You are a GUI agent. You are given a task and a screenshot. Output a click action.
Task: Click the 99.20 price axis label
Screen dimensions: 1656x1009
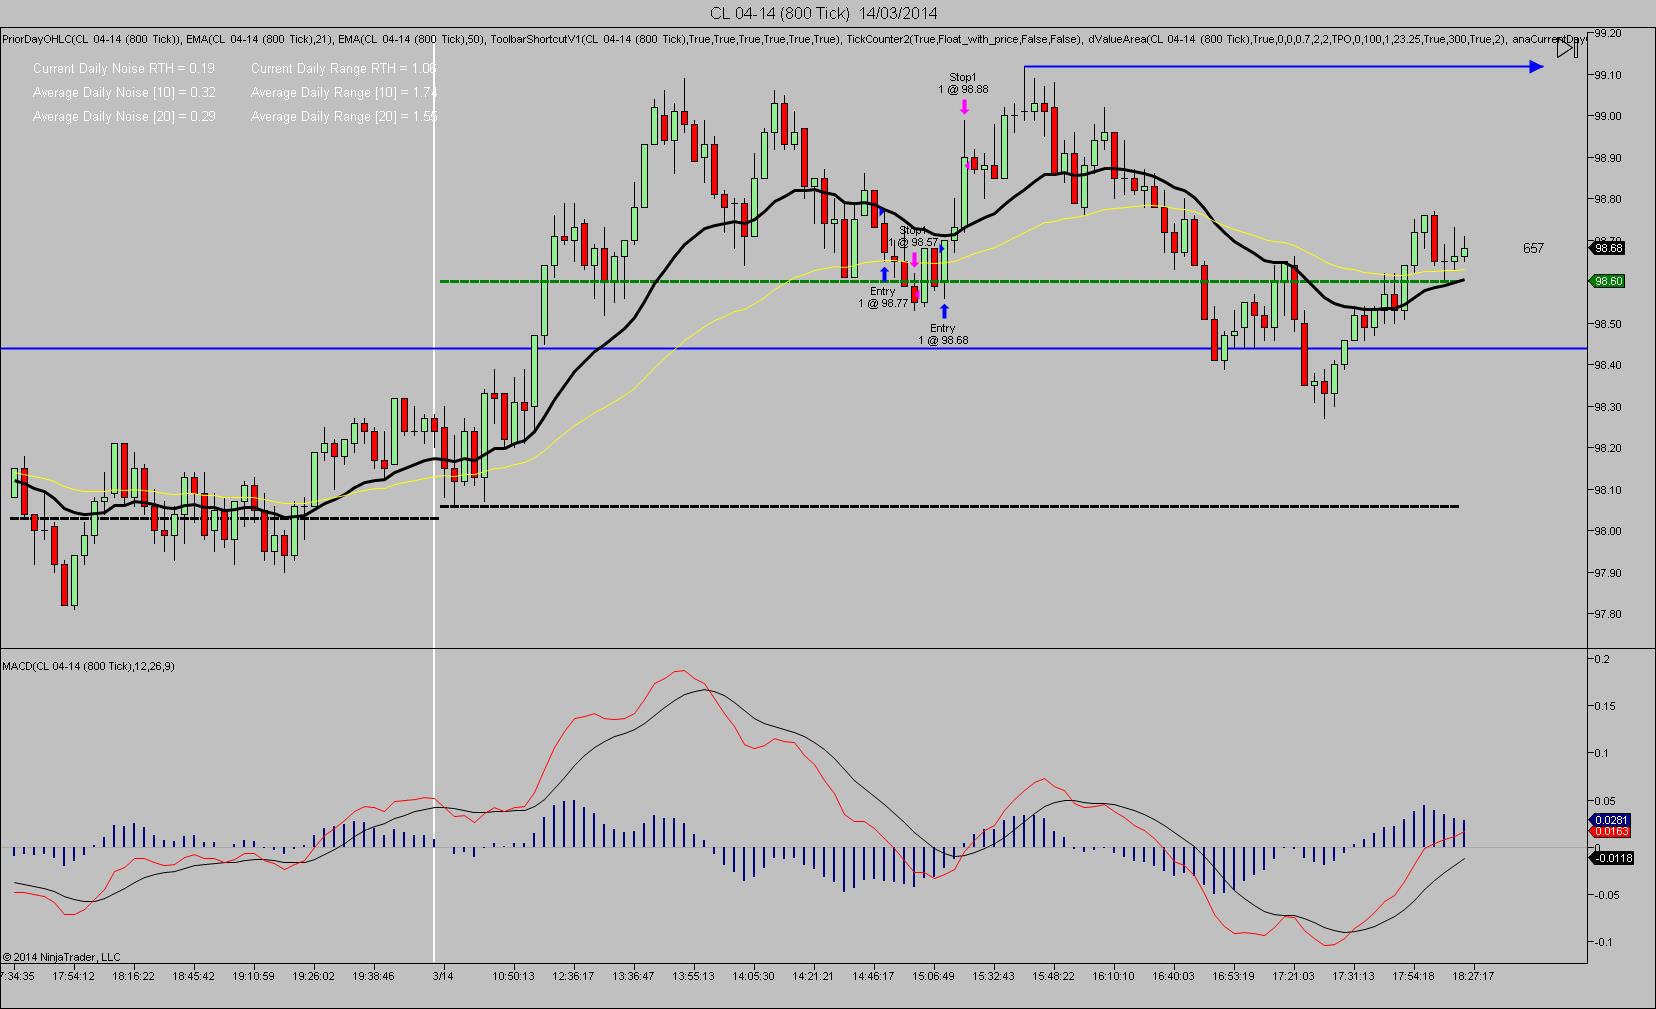tap(1607, 33)
